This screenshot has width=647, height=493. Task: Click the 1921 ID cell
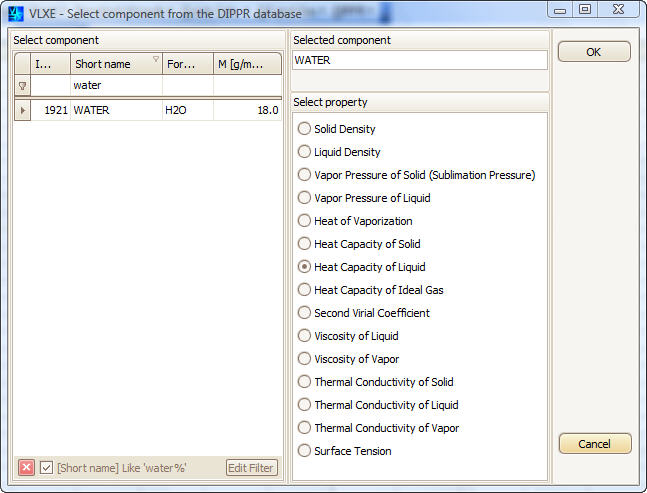pos(50,111)
